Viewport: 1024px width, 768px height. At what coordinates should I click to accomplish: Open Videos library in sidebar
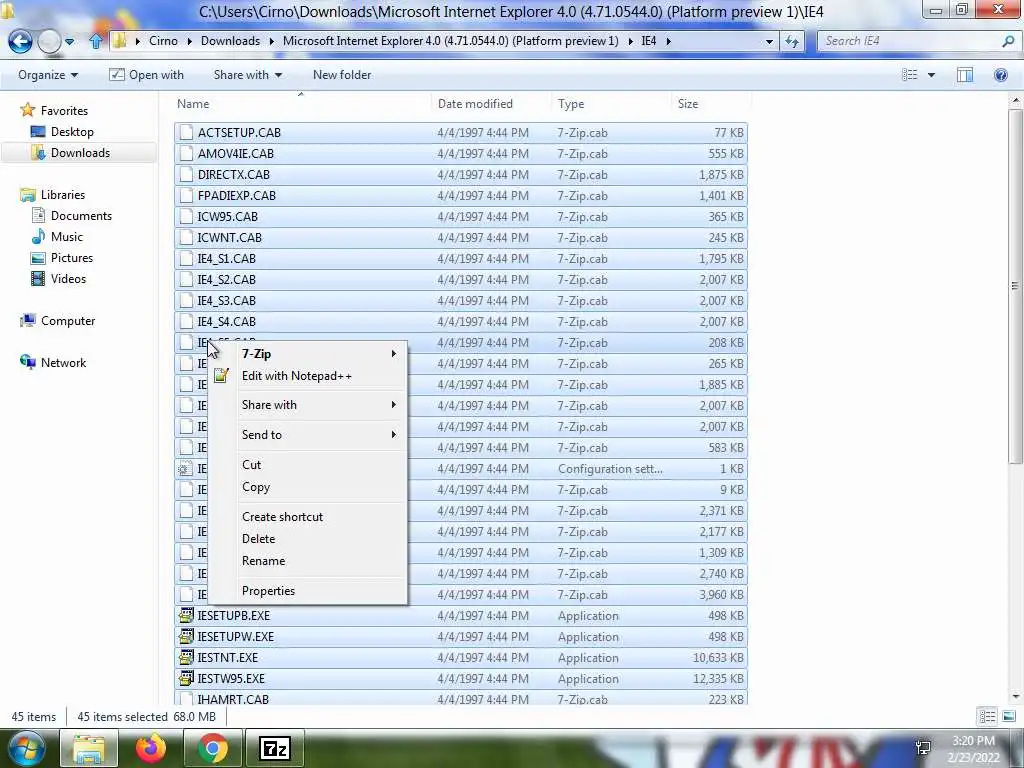pos(69,279)
